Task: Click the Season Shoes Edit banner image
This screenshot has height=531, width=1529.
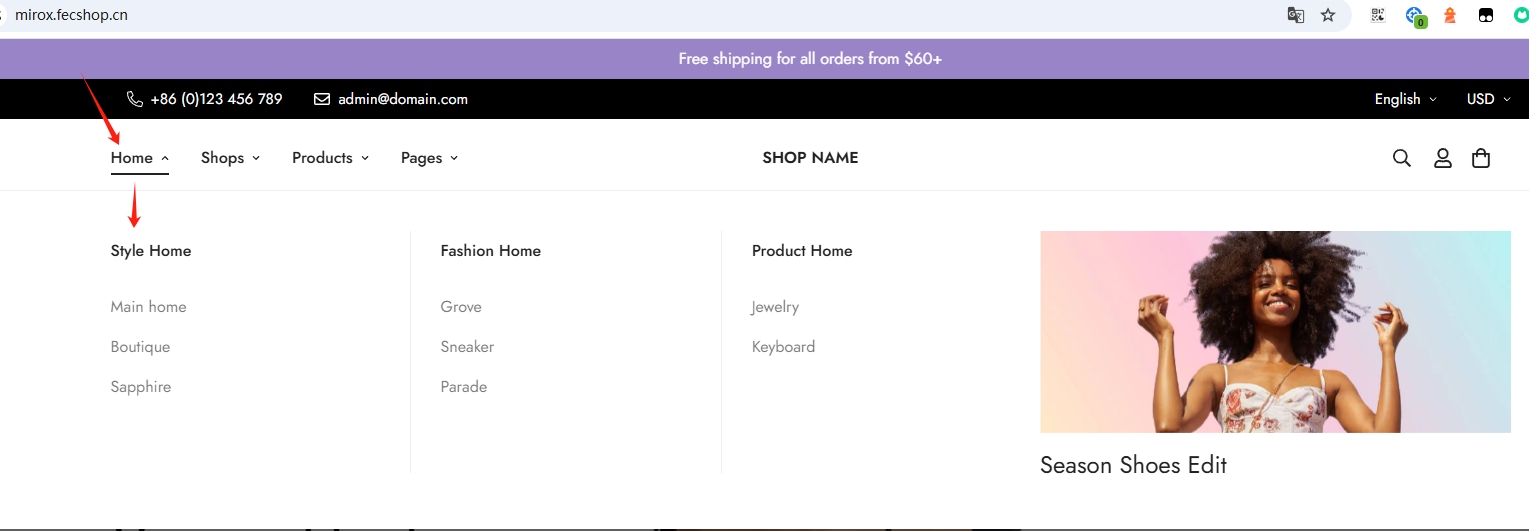Action: tap(1275, 332)
